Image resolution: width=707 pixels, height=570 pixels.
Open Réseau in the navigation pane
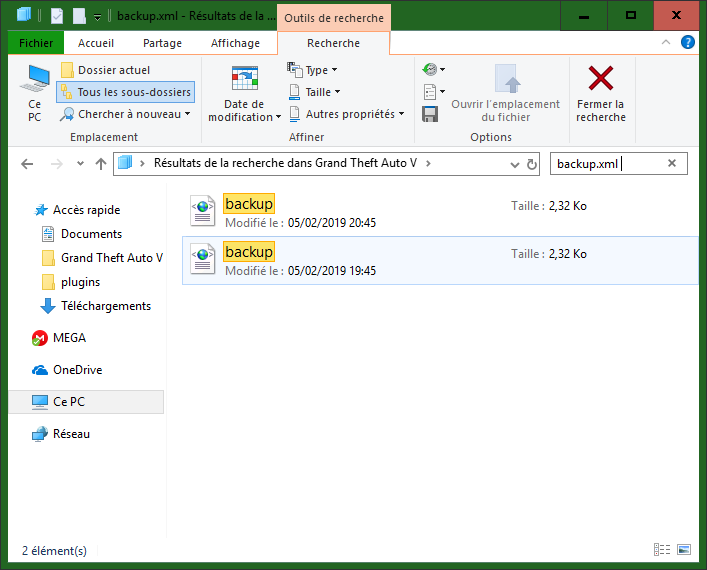(x=61, y=434)
